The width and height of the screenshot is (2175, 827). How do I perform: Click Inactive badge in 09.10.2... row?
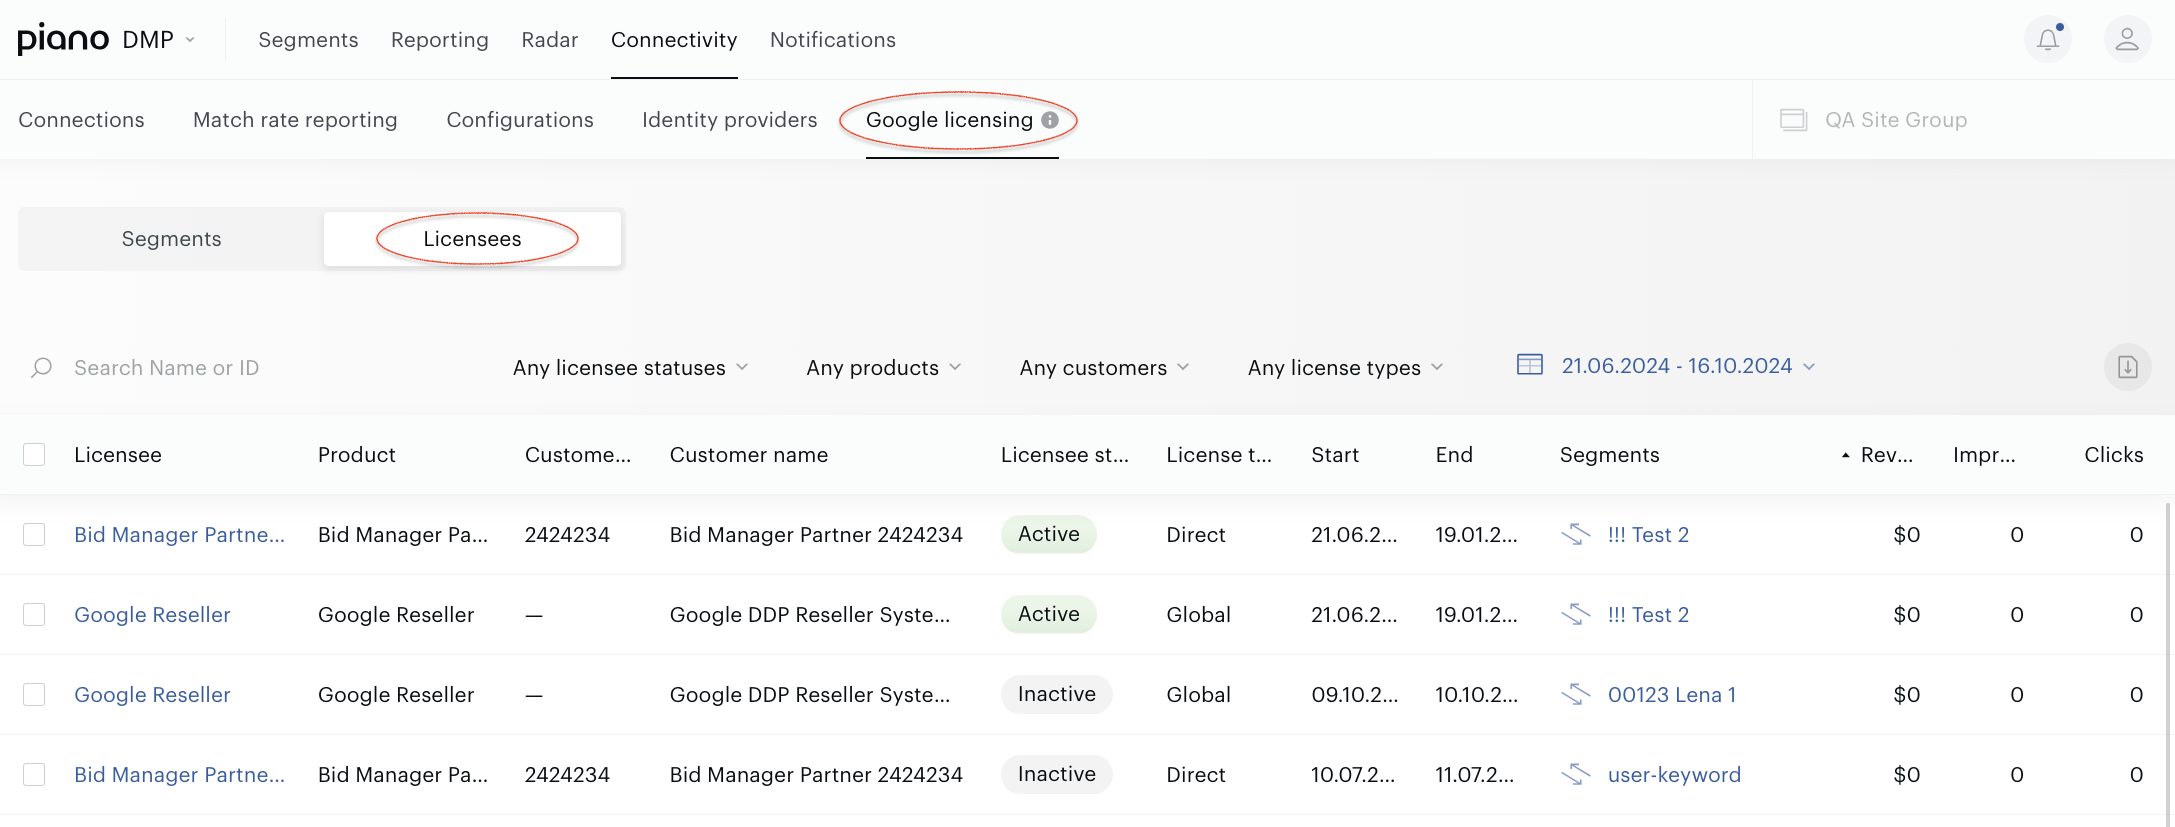[x=1057, y=694]
